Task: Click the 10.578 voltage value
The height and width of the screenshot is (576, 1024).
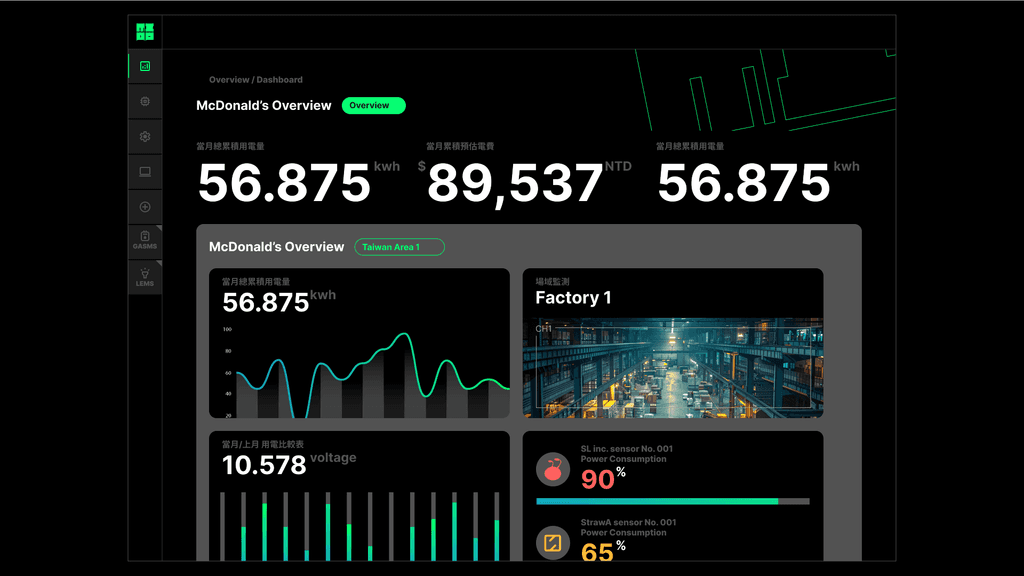Action: 264,465
